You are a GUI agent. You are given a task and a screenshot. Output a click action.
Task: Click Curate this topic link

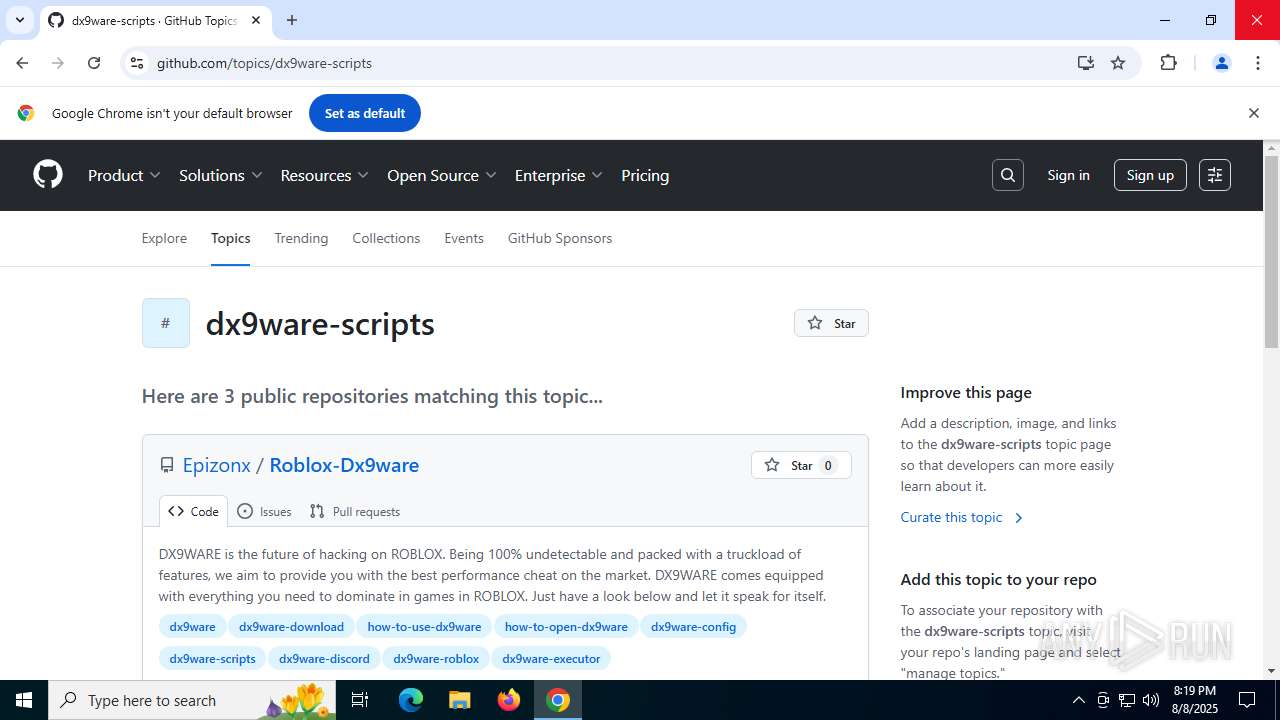pos(961,517)
